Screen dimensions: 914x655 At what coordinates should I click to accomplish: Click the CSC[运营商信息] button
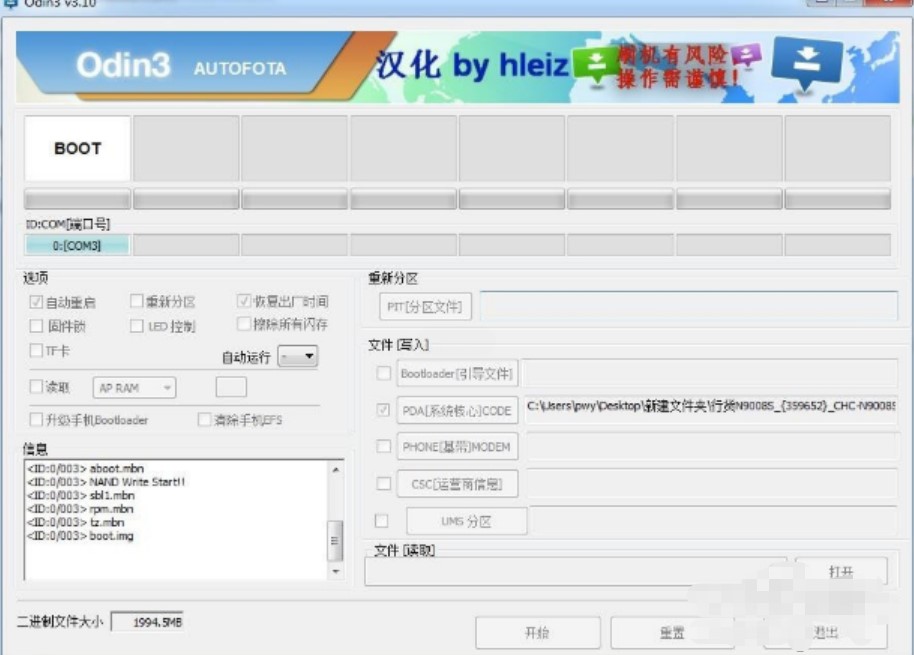coord(457,484)
